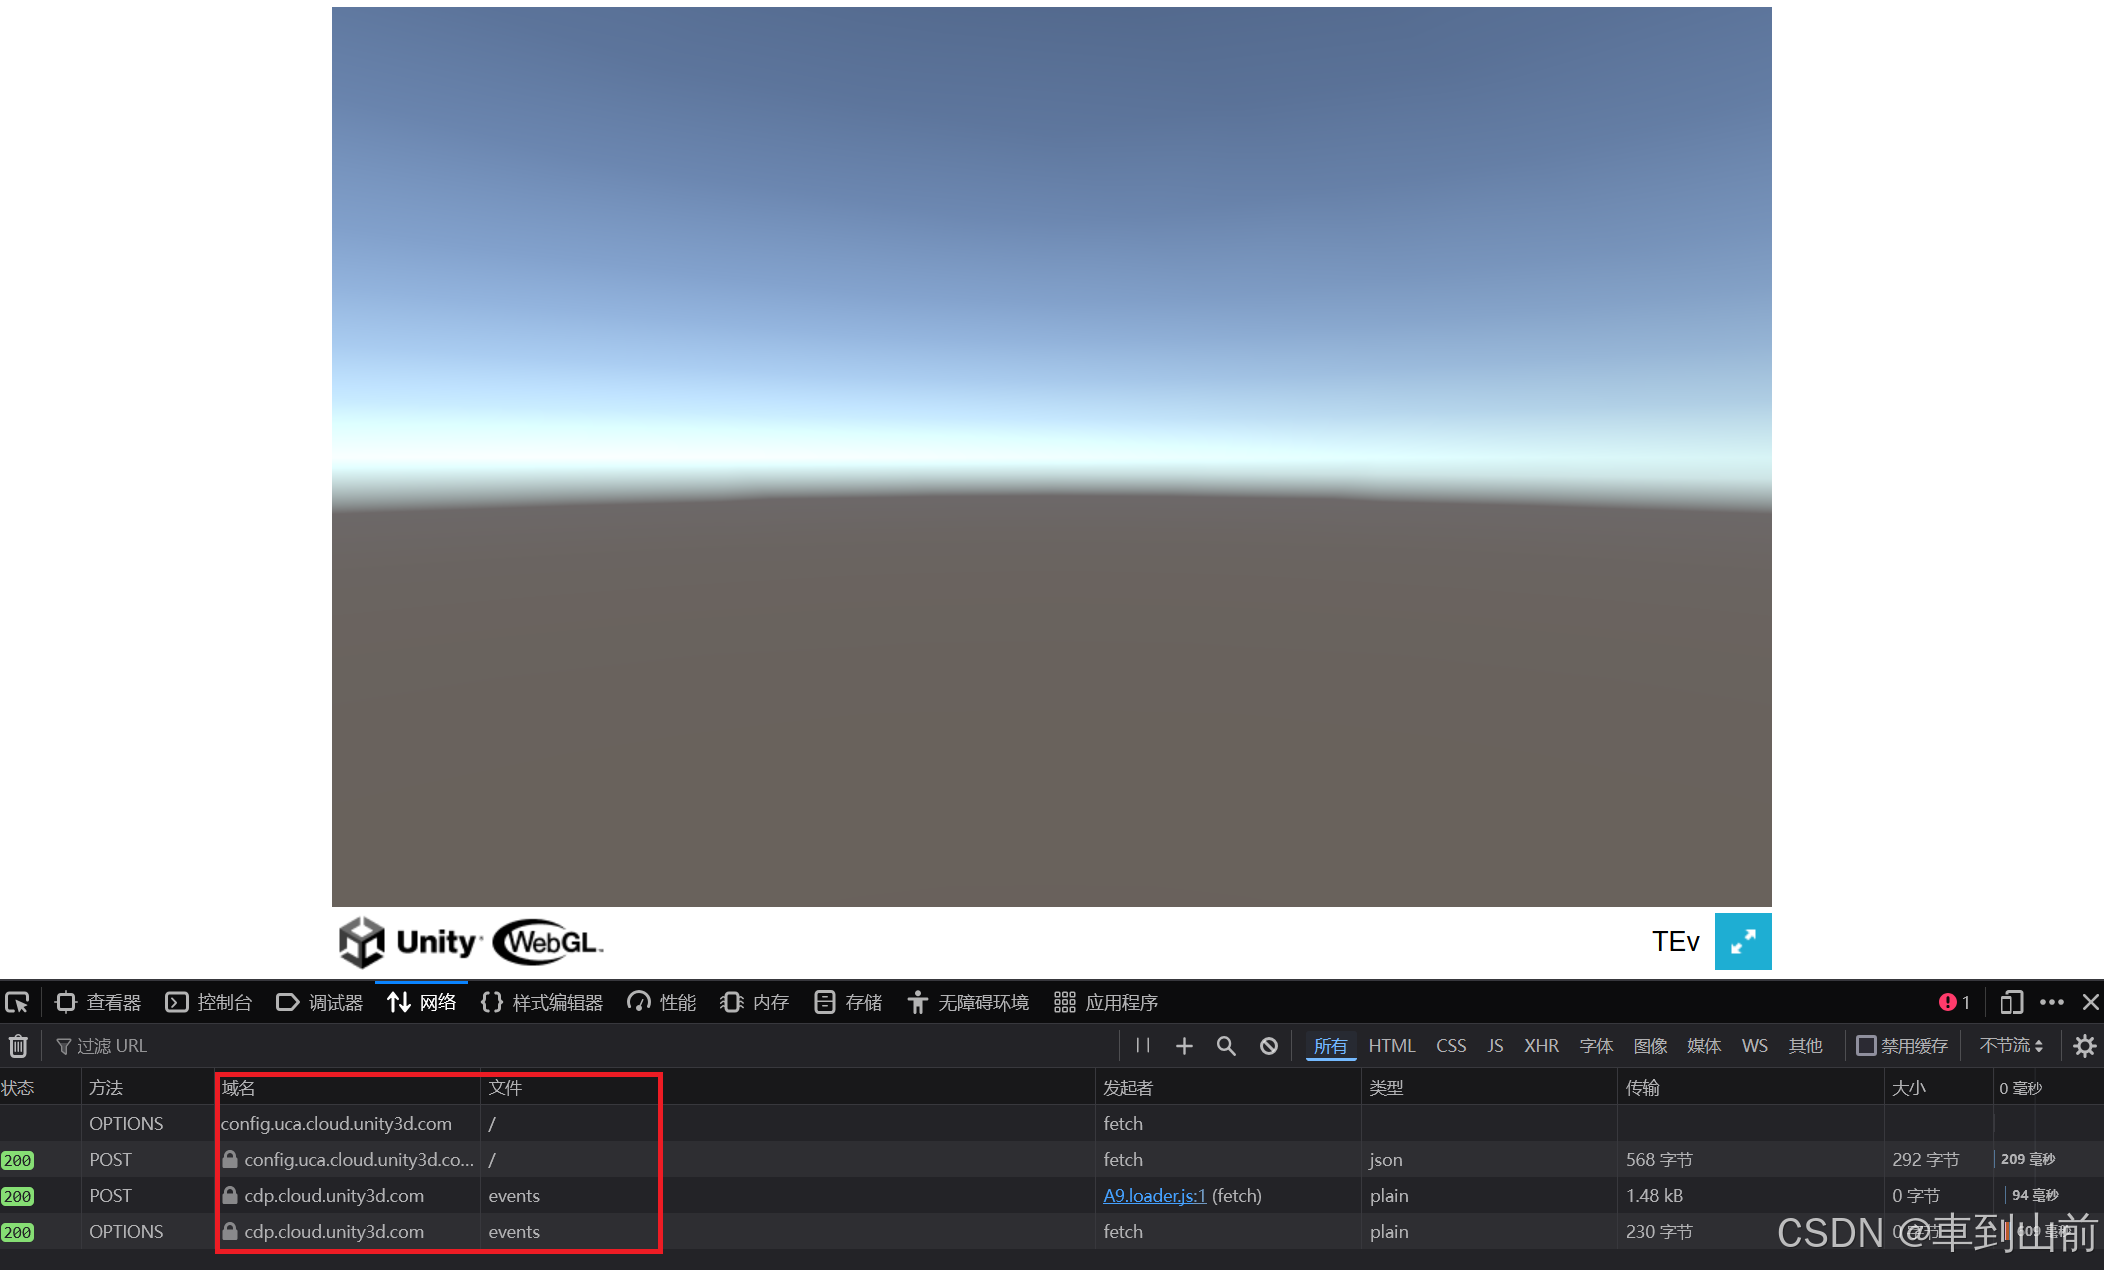Click the block URL icon
The image size is (2104, 1270).
1268,1046
